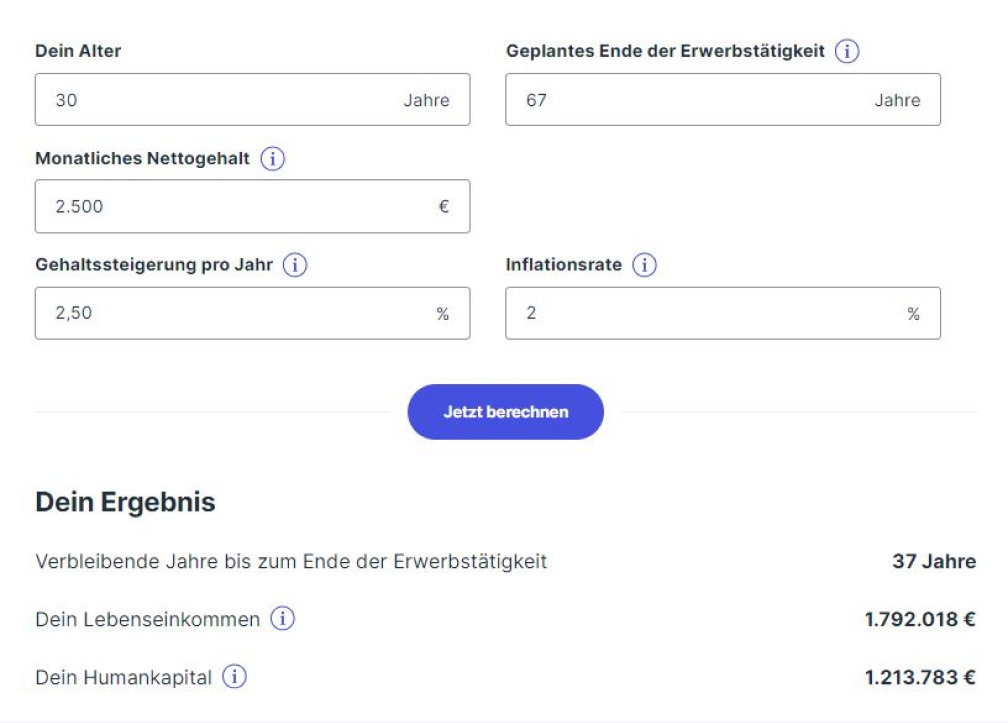
Task: Click the Gehaltssteigerung field showing 2,50
Action: [x=253, y=313]
